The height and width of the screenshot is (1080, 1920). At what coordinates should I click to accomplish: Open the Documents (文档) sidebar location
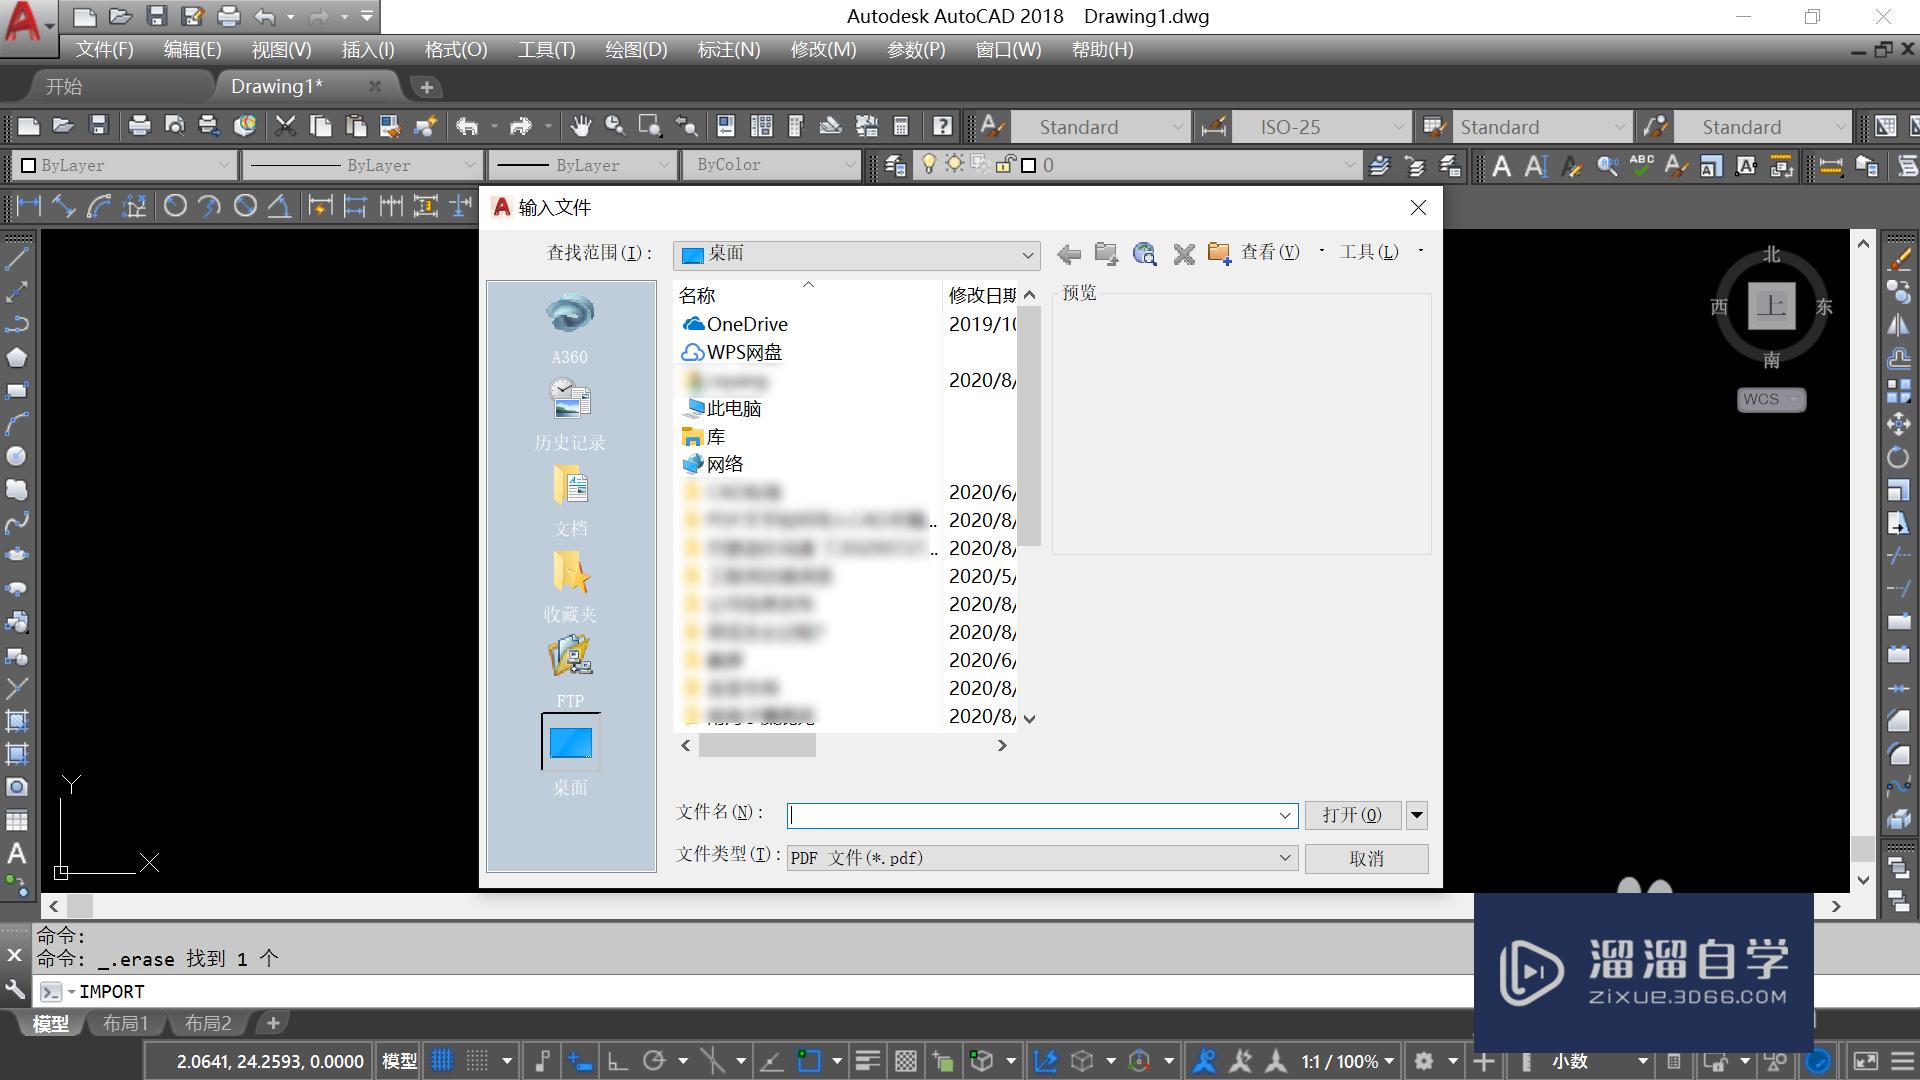[570, 500]
